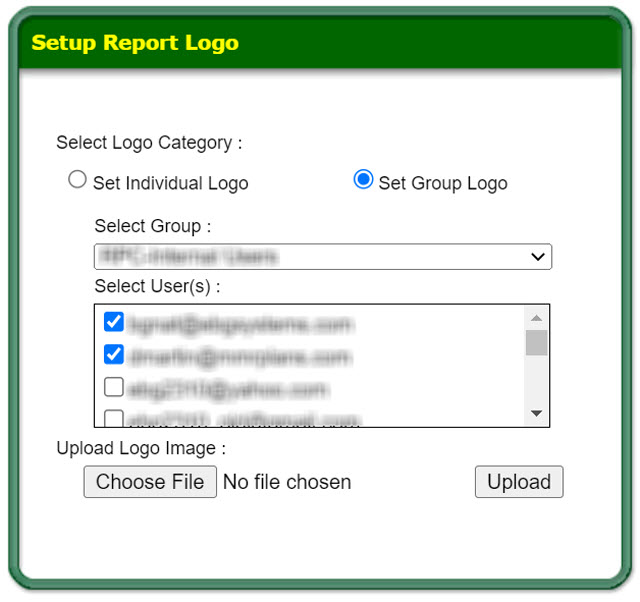Uncheck the second checked user checkbox
This screenshot has width=640, height=602.
(x=113, y=354)
